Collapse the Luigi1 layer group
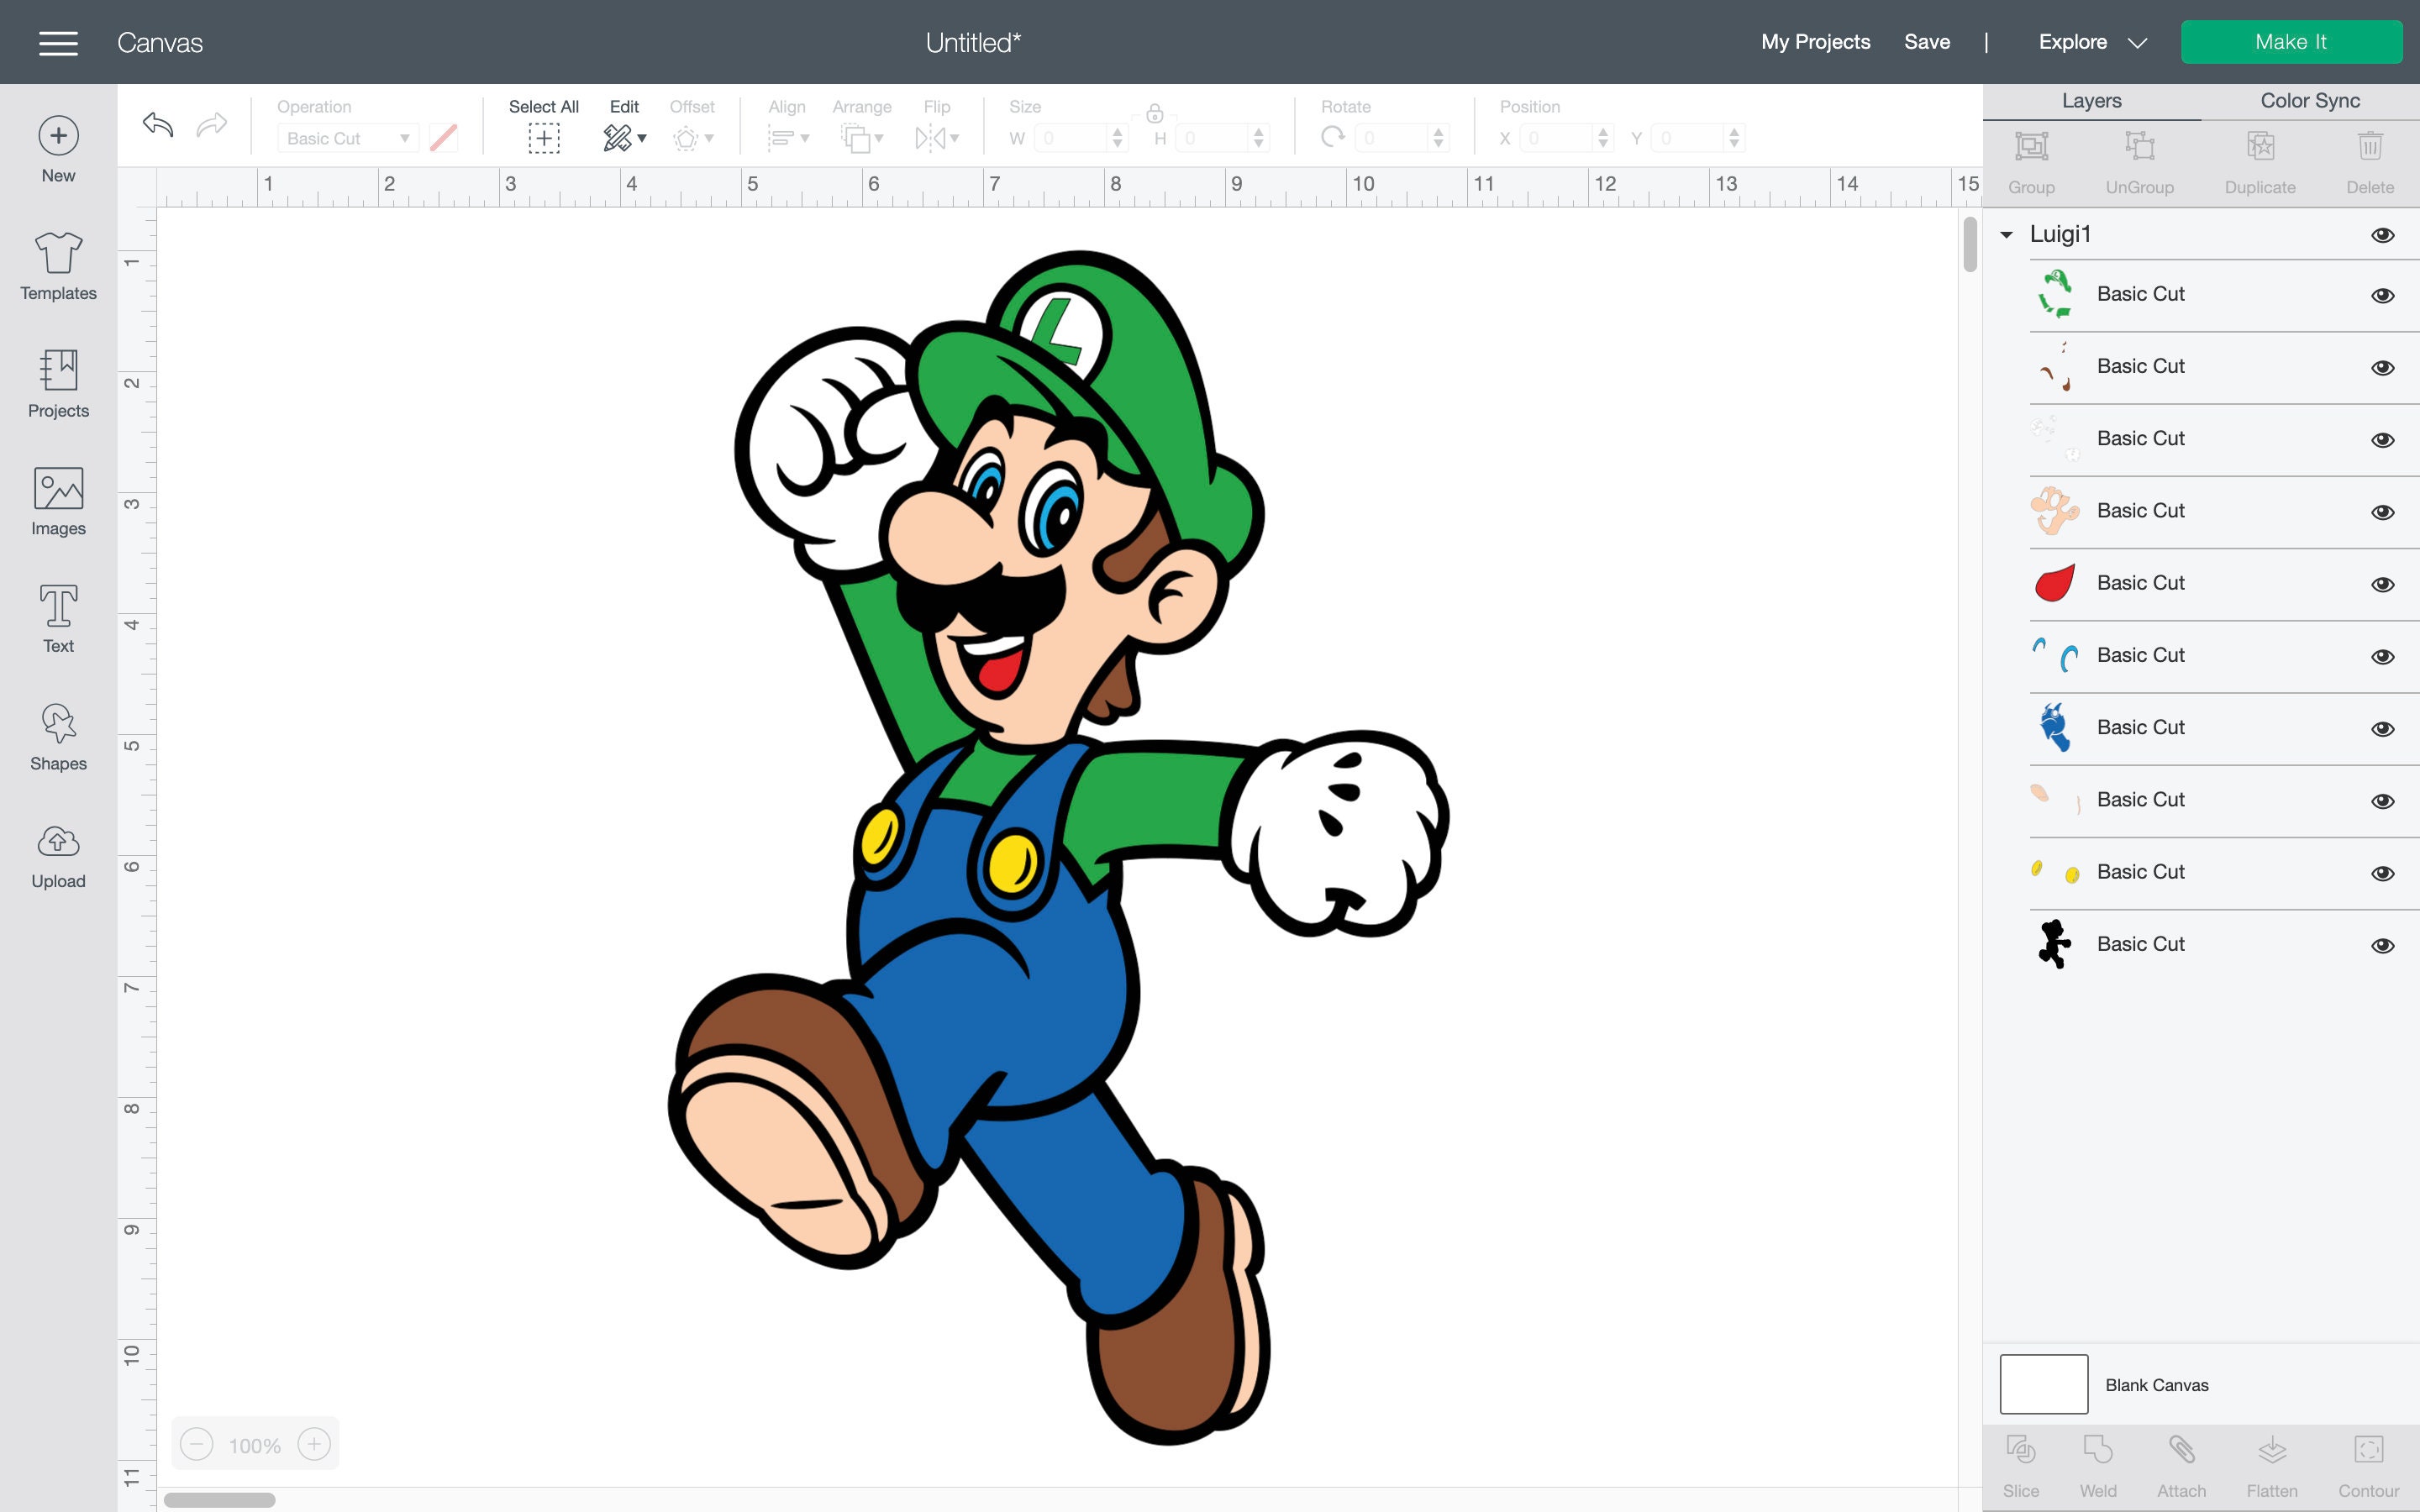The width and height of the screenshot is (2420, 1512). [x=2006, y=235]
